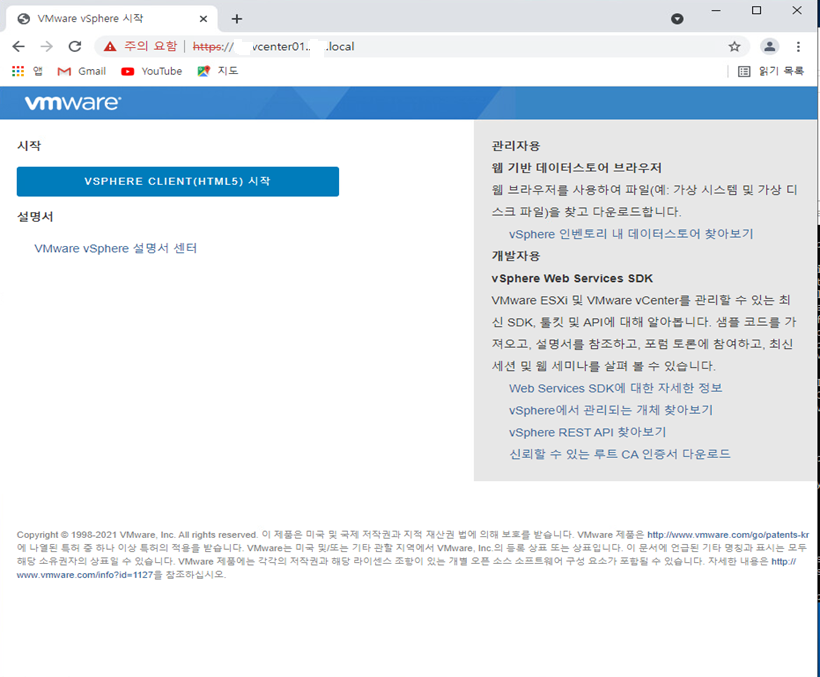Download 신뢰할 수 있는 루트 CA 인증서

point(620,454)
